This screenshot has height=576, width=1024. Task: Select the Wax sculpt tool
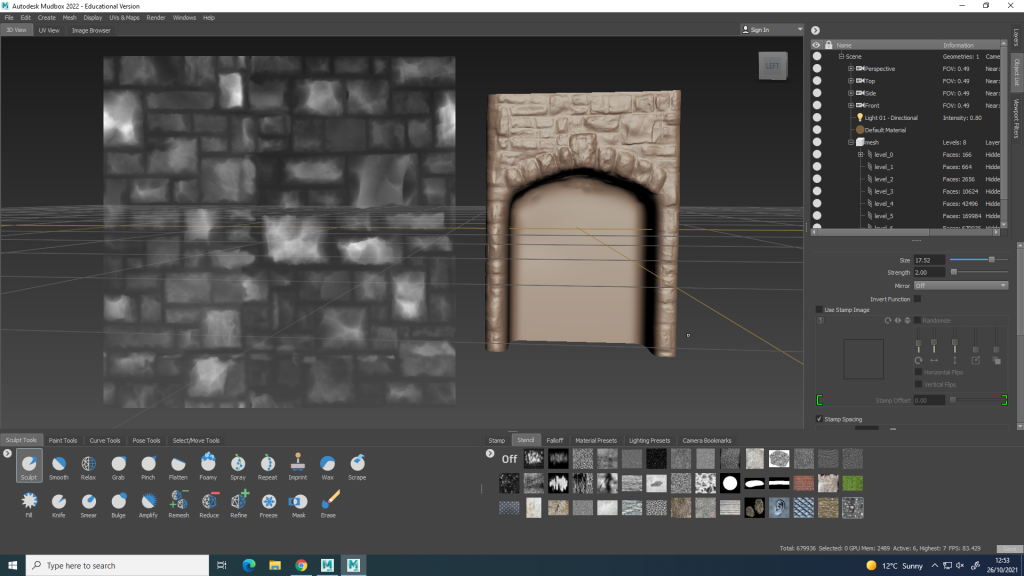tap(327, 464)
